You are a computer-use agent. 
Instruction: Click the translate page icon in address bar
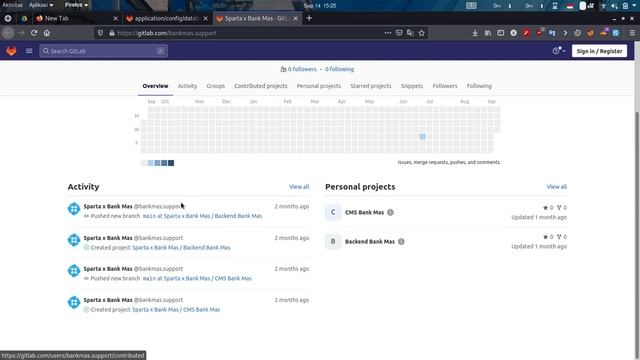point(410,33)
